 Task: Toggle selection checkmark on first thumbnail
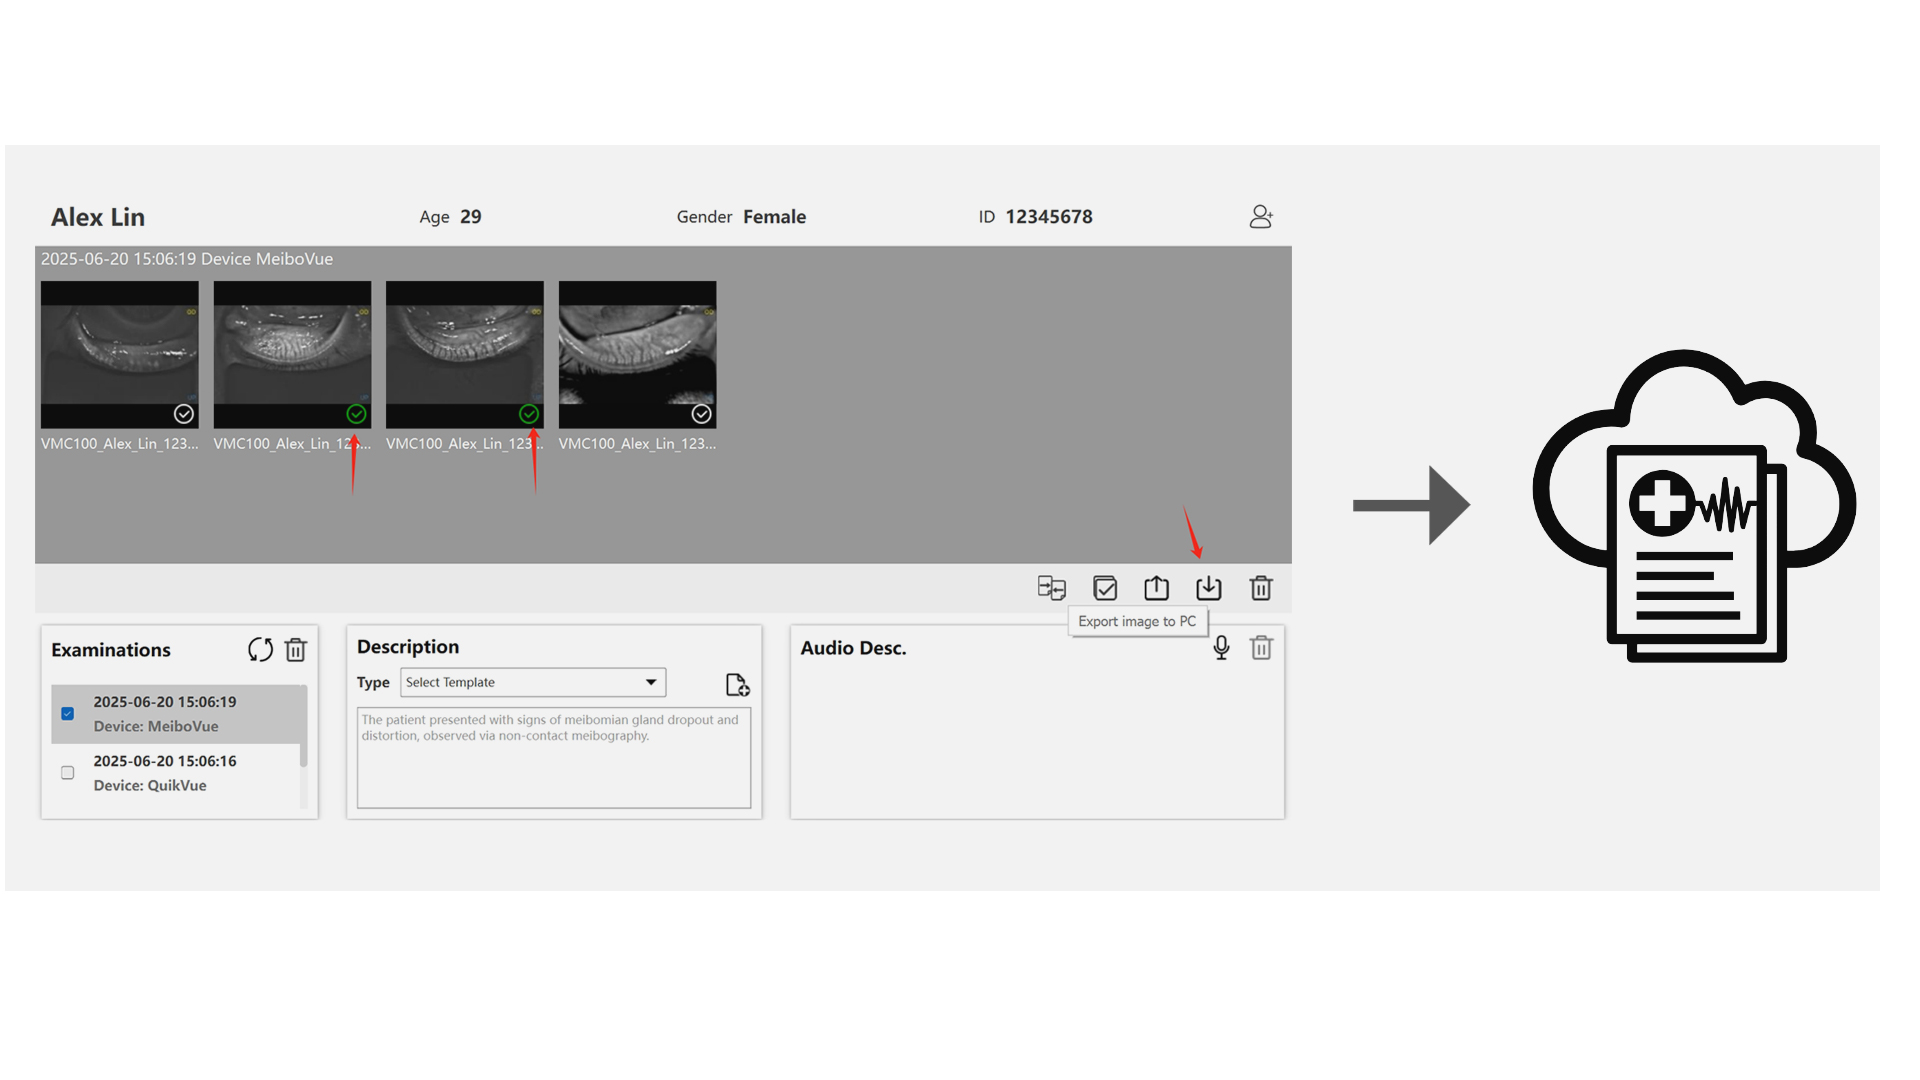(184, 414)
